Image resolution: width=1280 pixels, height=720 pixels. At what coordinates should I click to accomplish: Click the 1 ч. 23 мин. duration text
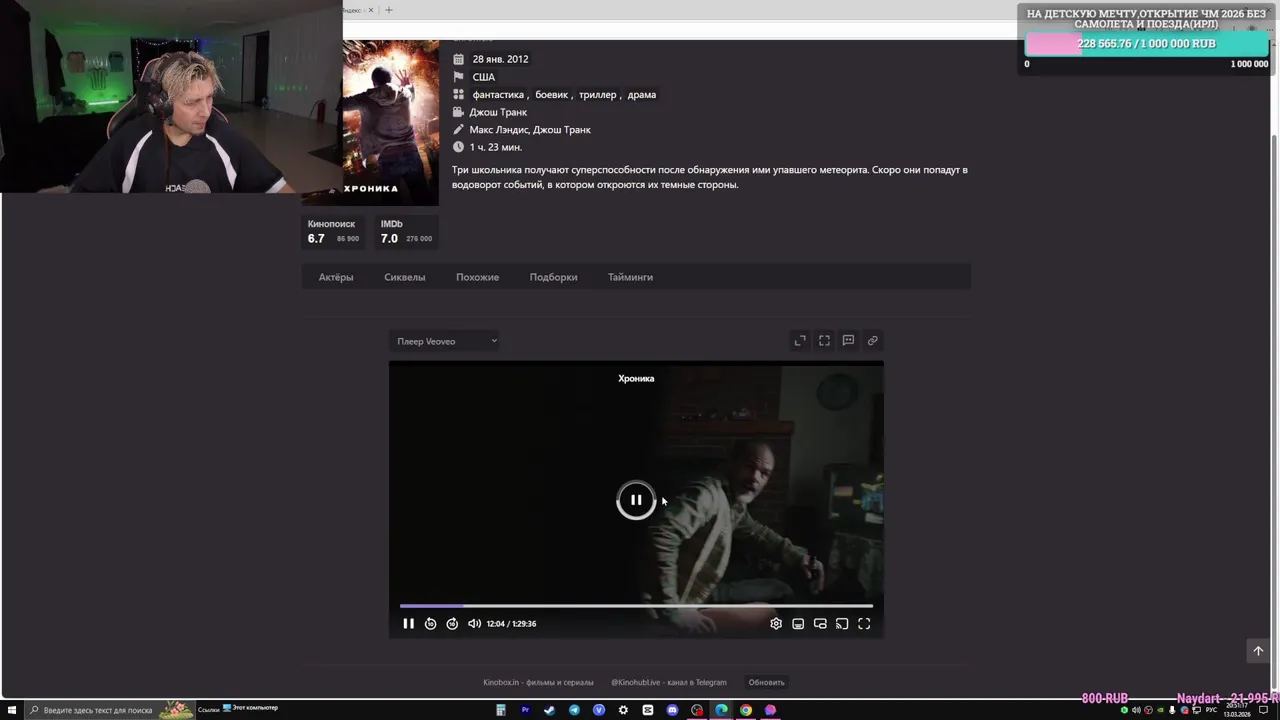coord(496,147)
